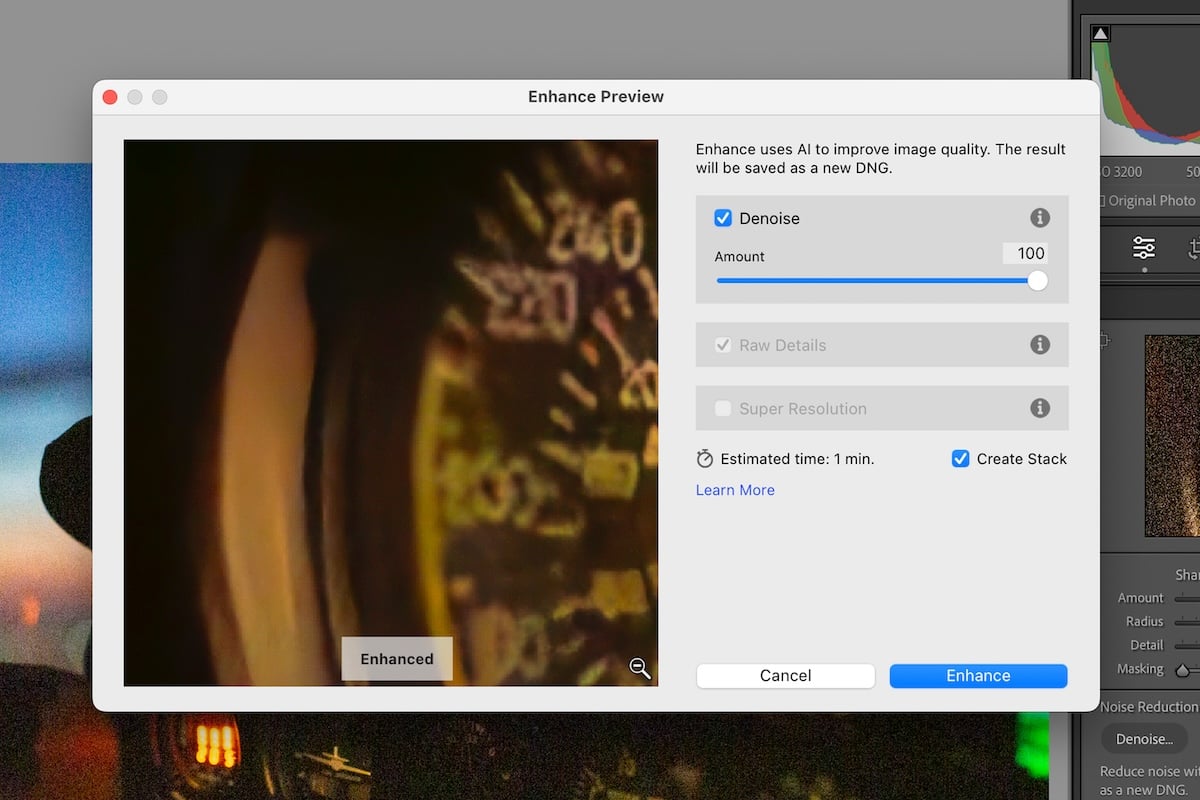The width and height of the screenshot is (1200, 800).
Task: Open the Denoise dialog from Noise Reduction
Action: (x=1143, y=739)
